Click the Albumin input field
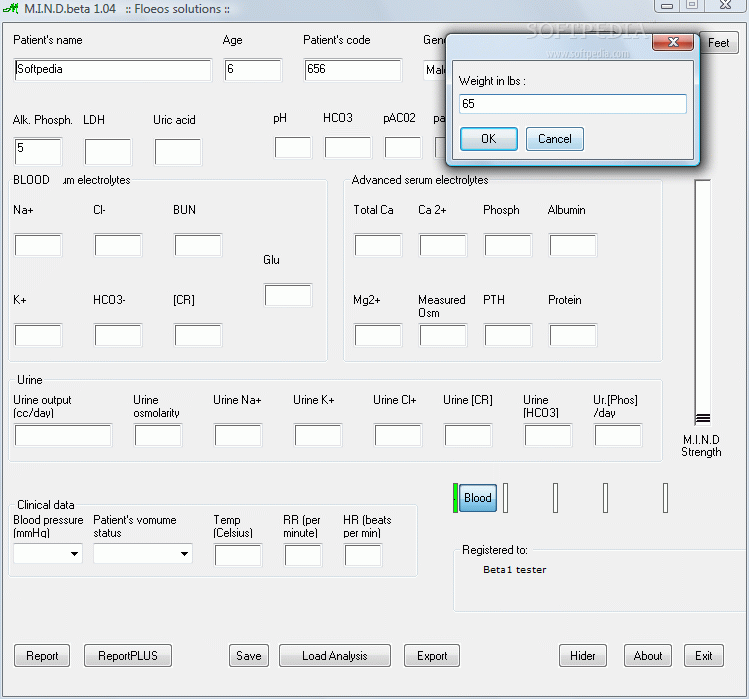 click(x=573, y=245)
